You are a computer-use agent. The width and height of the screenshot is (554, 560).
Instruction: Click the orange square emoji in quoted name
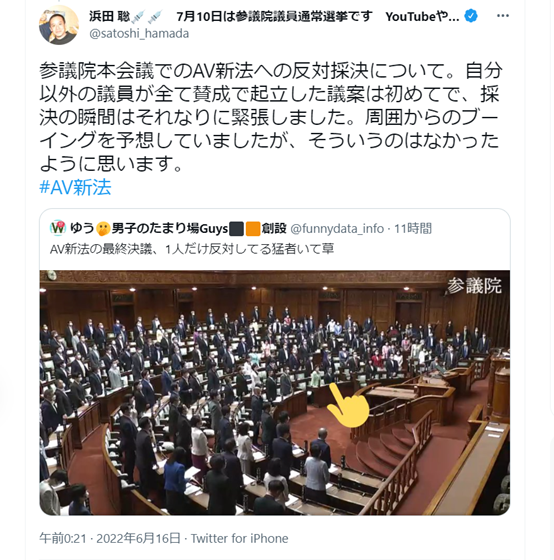(x=253, y=229)
